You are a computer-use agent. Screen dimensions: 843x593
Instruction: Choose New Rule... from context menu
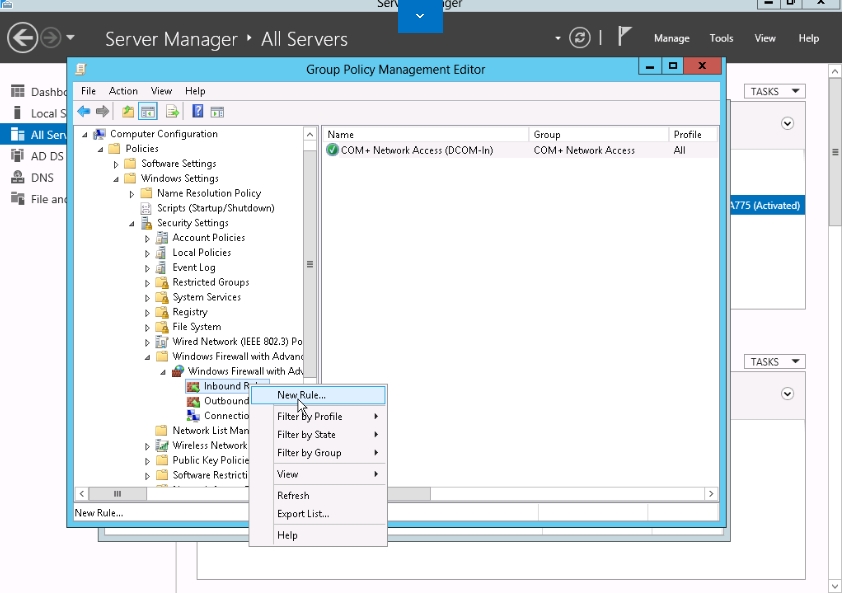301,395
